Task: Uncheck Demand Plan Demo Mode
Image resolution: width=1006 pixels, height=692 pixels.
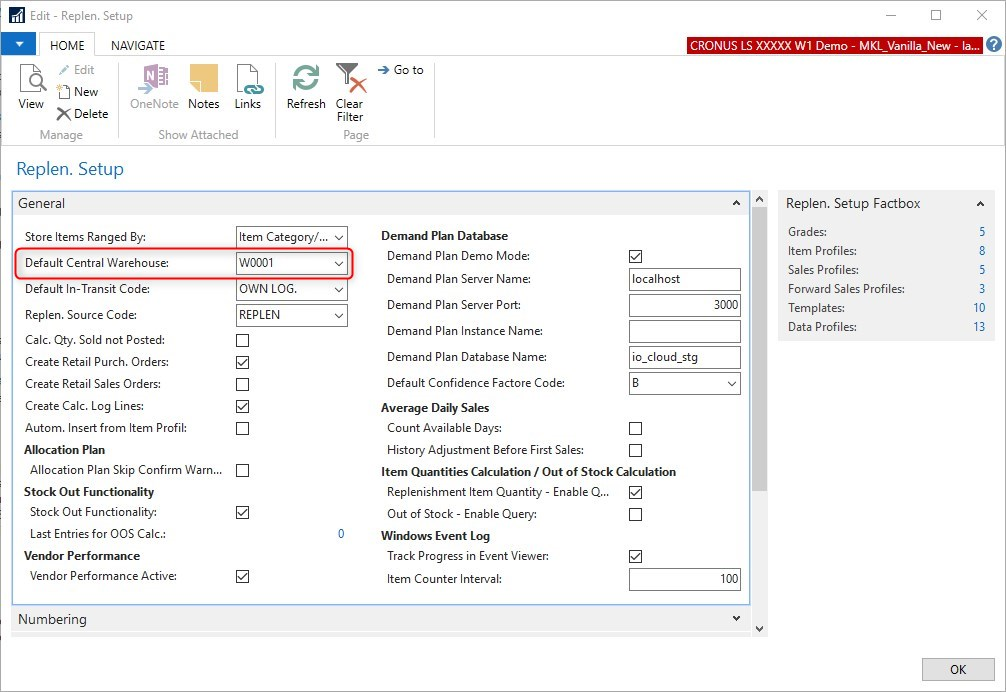Action: [x=635, y=257]
